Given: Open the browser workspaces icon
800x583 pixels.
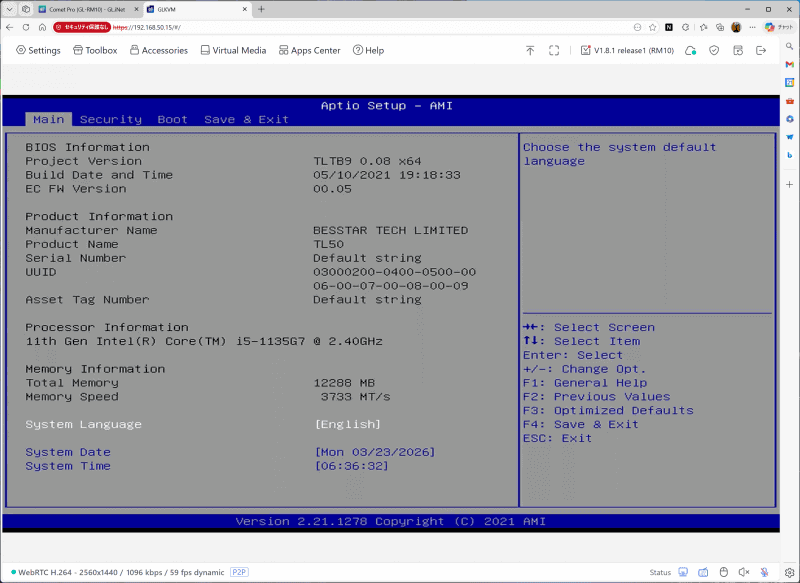Looking at the screenshot, I should [x=26, y=9].
